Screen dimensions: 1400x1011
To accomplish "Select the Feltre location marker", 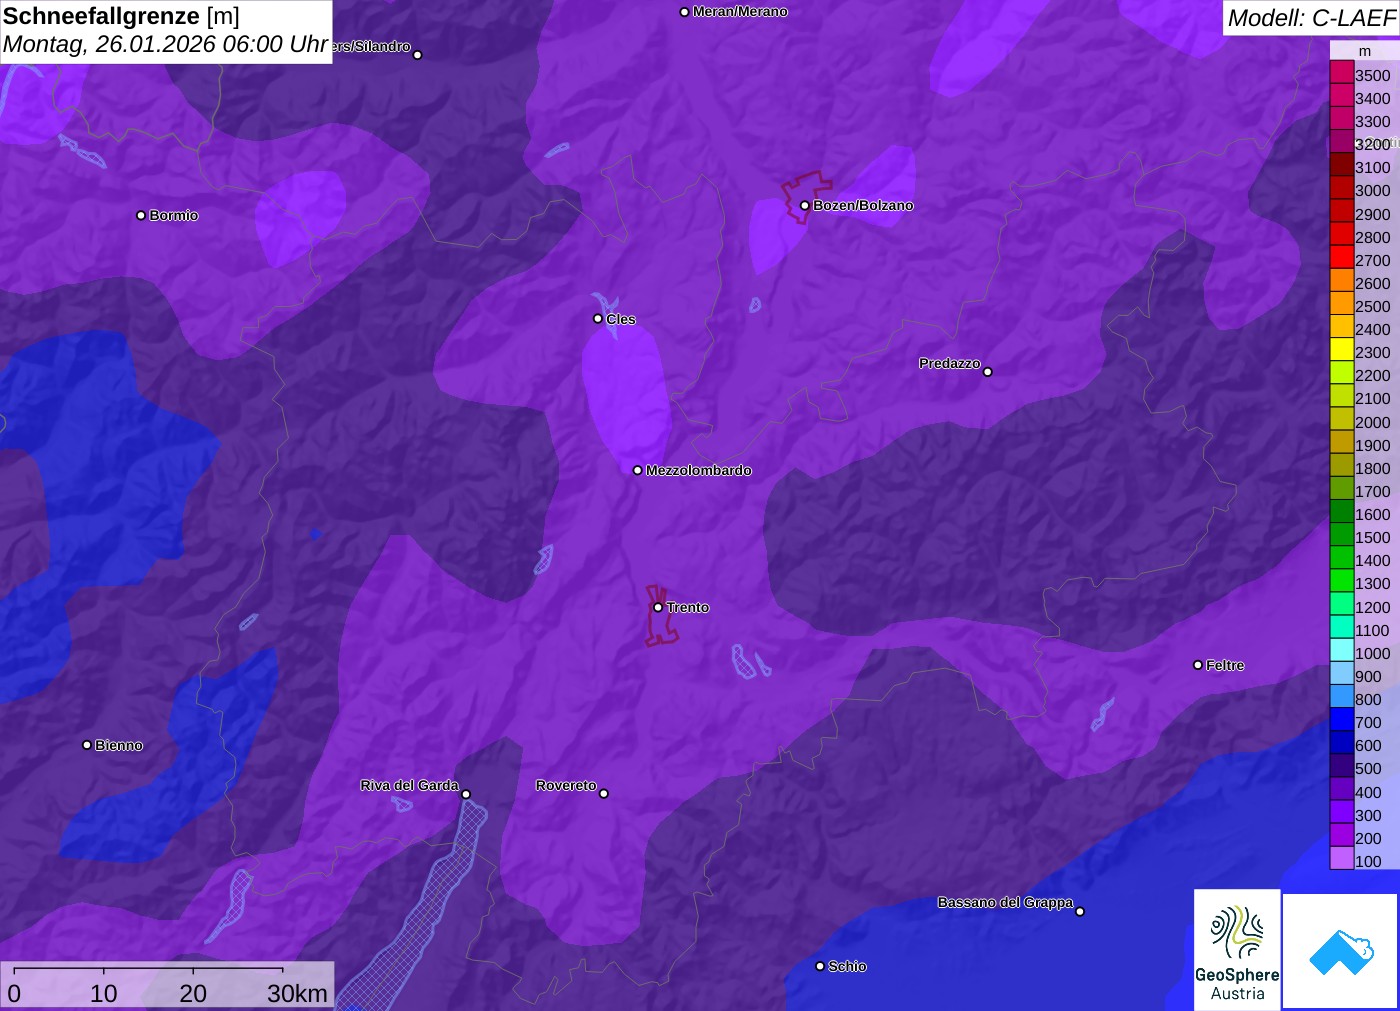I will click(1198, 665).
